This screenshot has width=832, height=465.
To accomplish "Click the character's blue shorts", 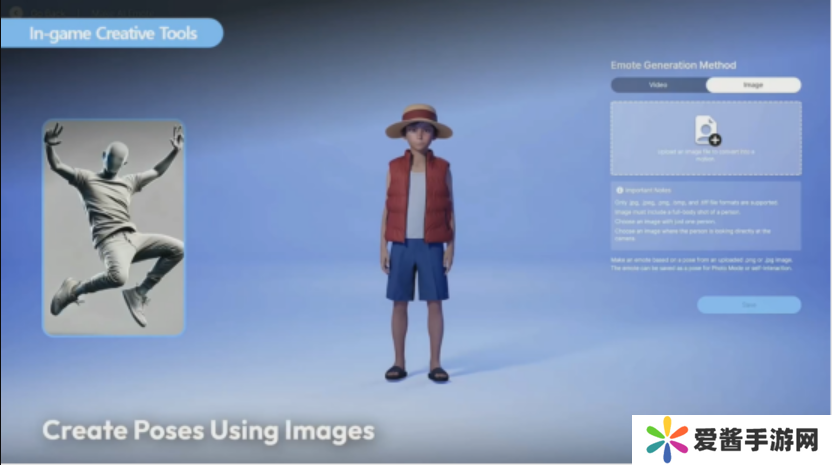I will pyautogui.click(x=418, y=268).
